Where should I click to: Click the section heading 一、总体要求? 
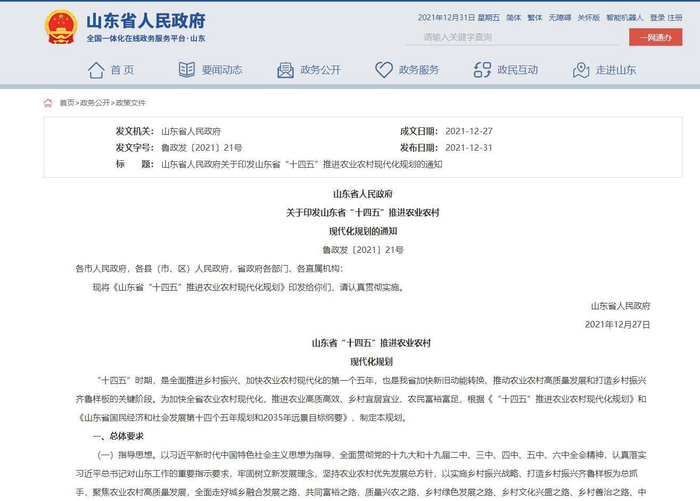[118, 436]
